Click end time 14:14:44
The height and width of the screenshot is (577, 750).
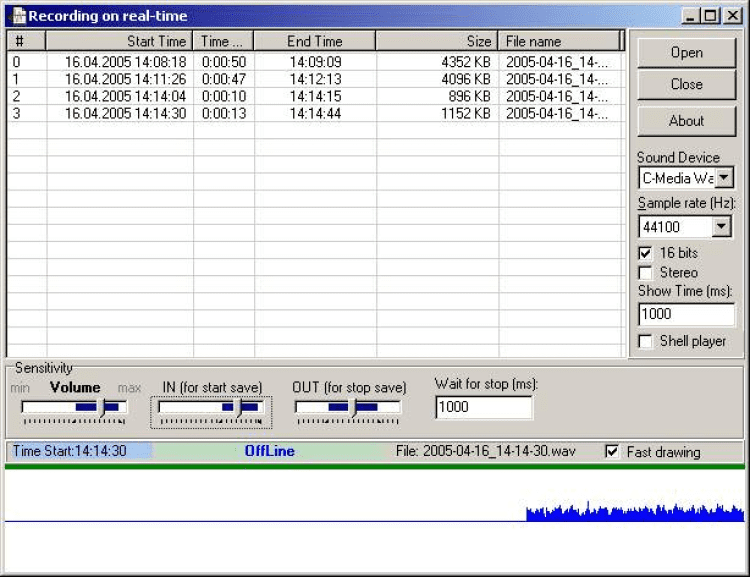coord(316,113)
